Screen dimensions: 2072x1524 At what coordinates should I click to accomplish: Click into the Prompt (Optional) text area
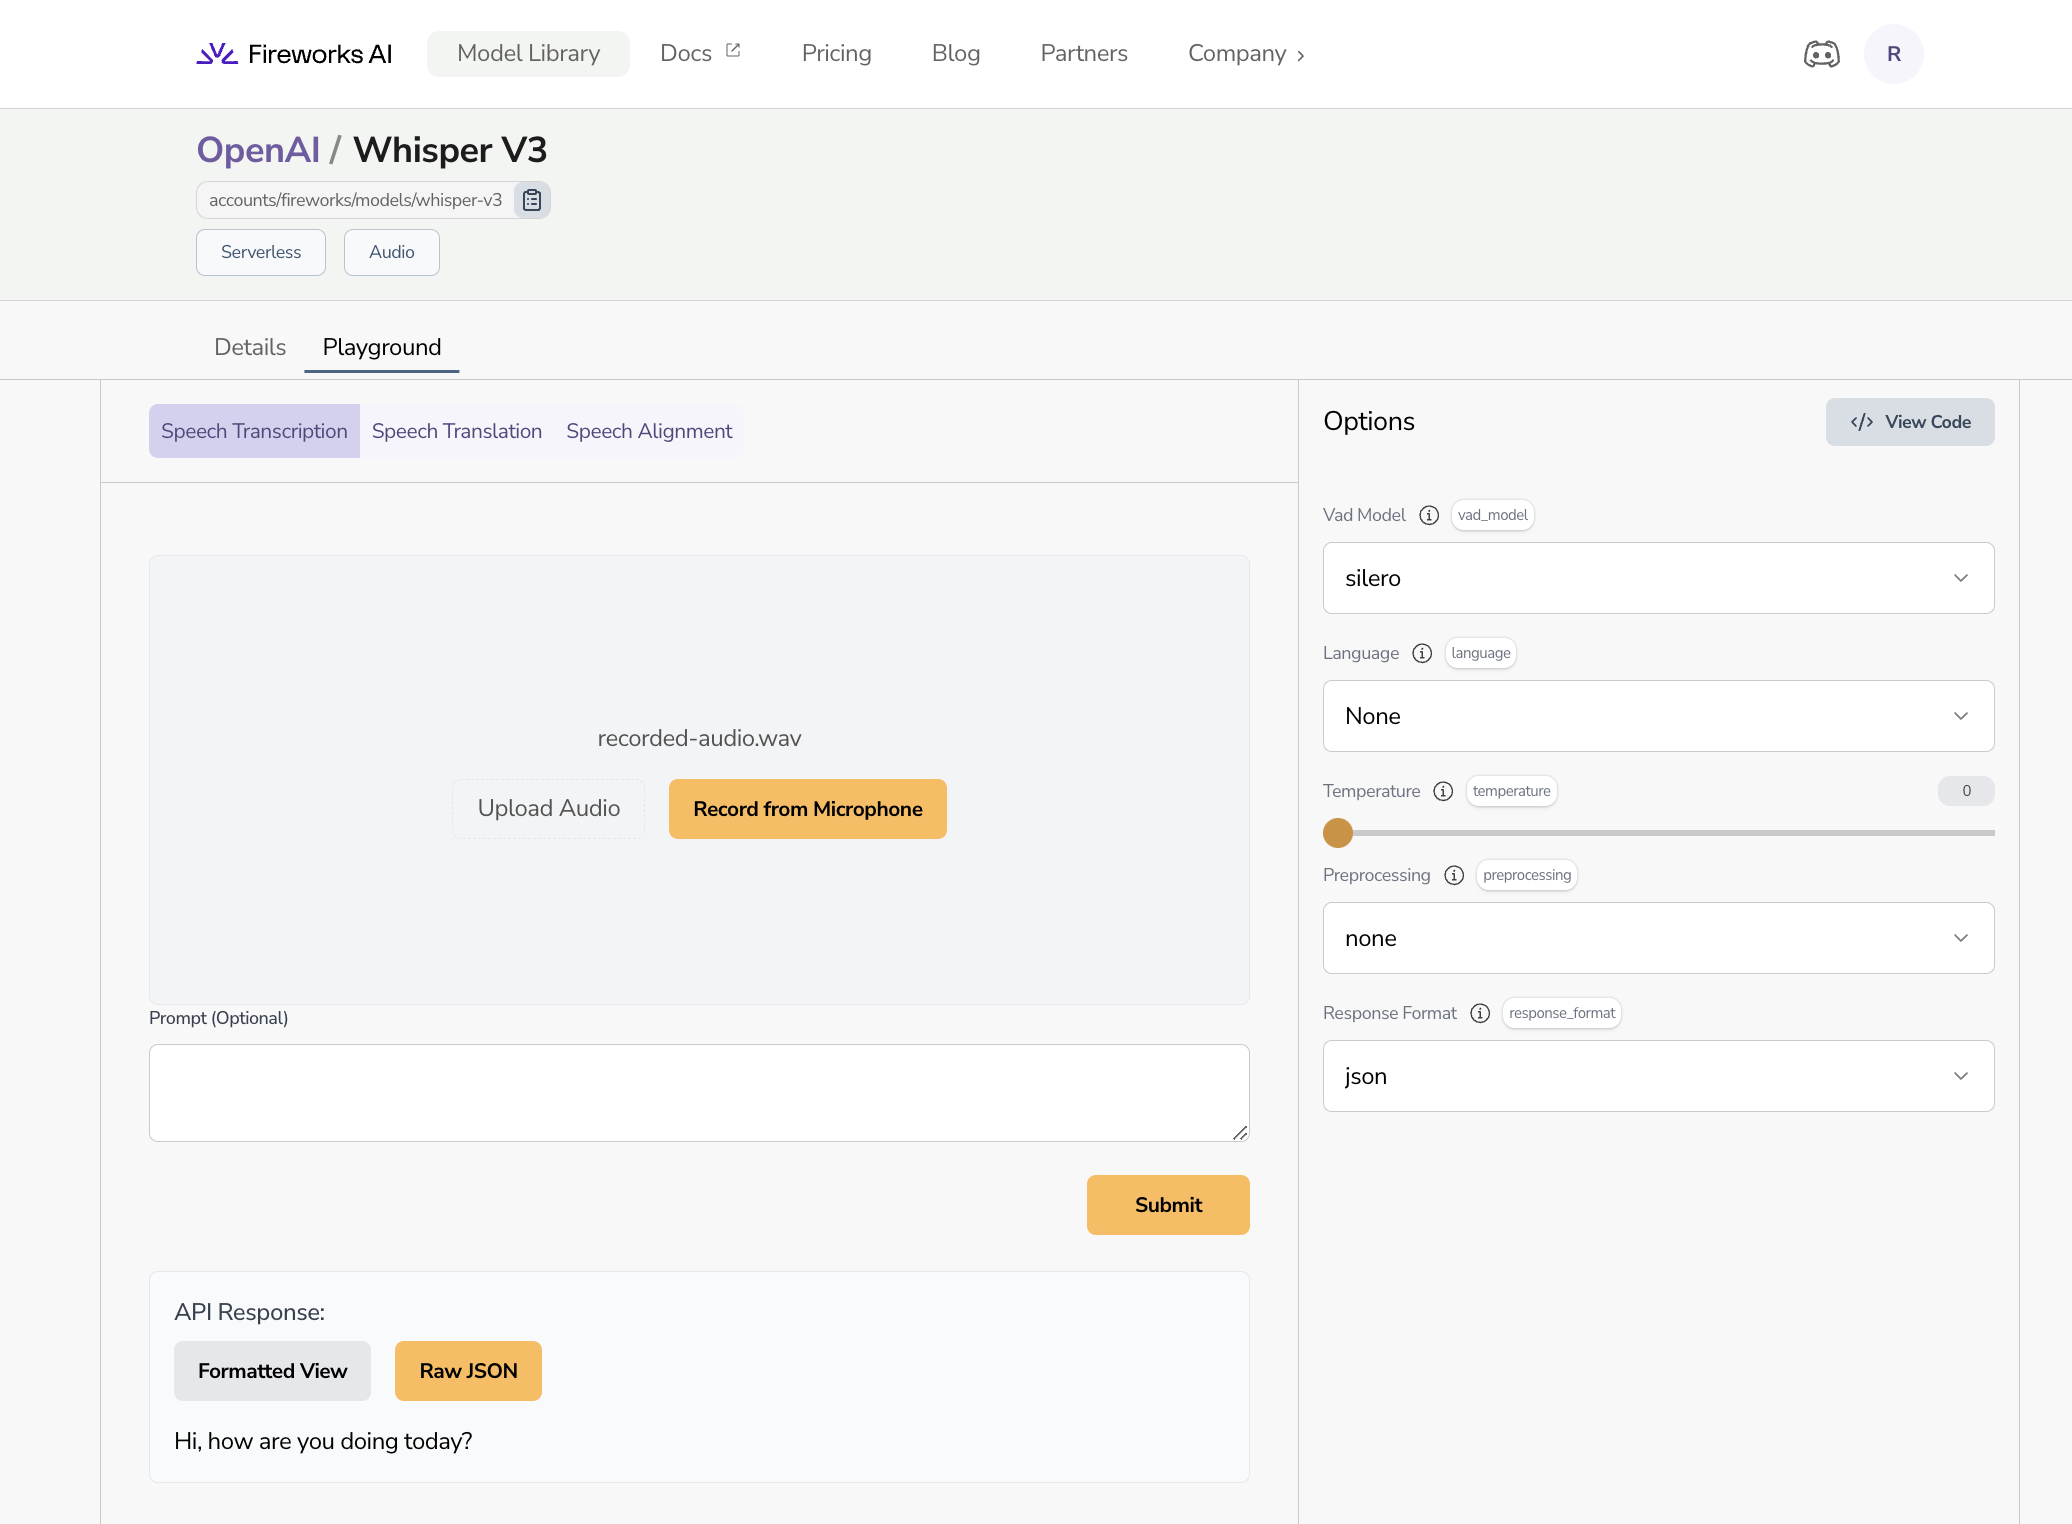coord(699,1093)
